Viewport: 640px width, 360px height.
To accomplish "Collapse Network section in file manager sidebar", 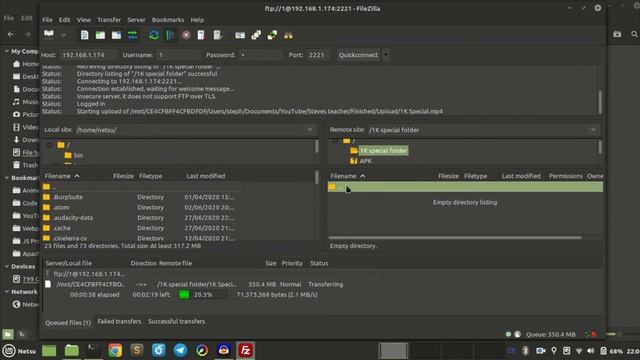I will coord(7,292).
